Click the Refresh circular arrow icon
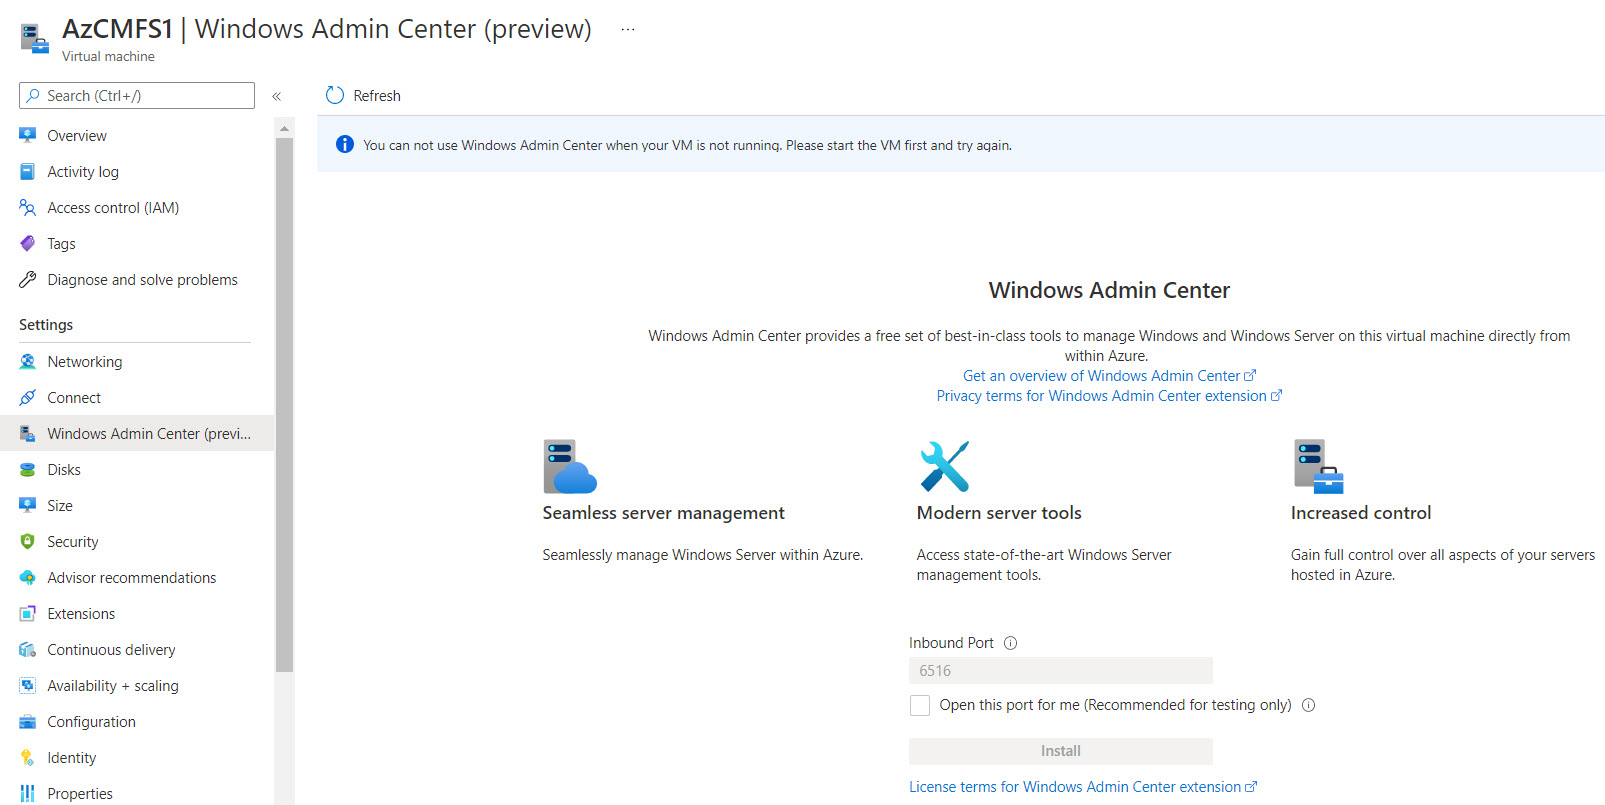Viewport: 1605px width, 805px height. pyautogui.click(x=335, y=95)
